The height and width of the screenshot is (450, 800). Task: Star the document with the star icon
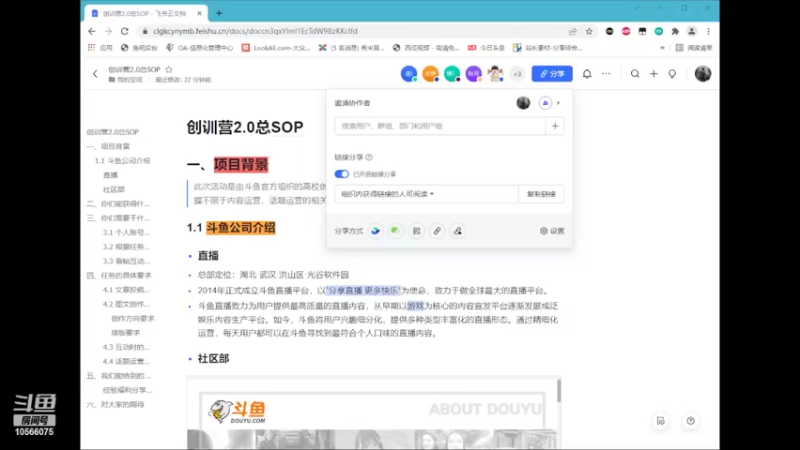tap(169, 69)
